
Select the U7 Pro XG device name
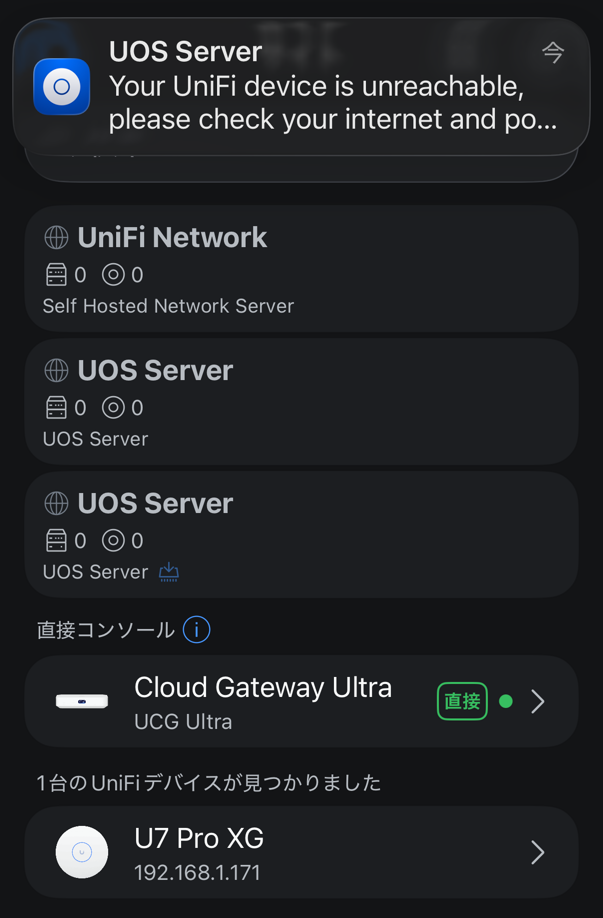[x=199, y=839]
